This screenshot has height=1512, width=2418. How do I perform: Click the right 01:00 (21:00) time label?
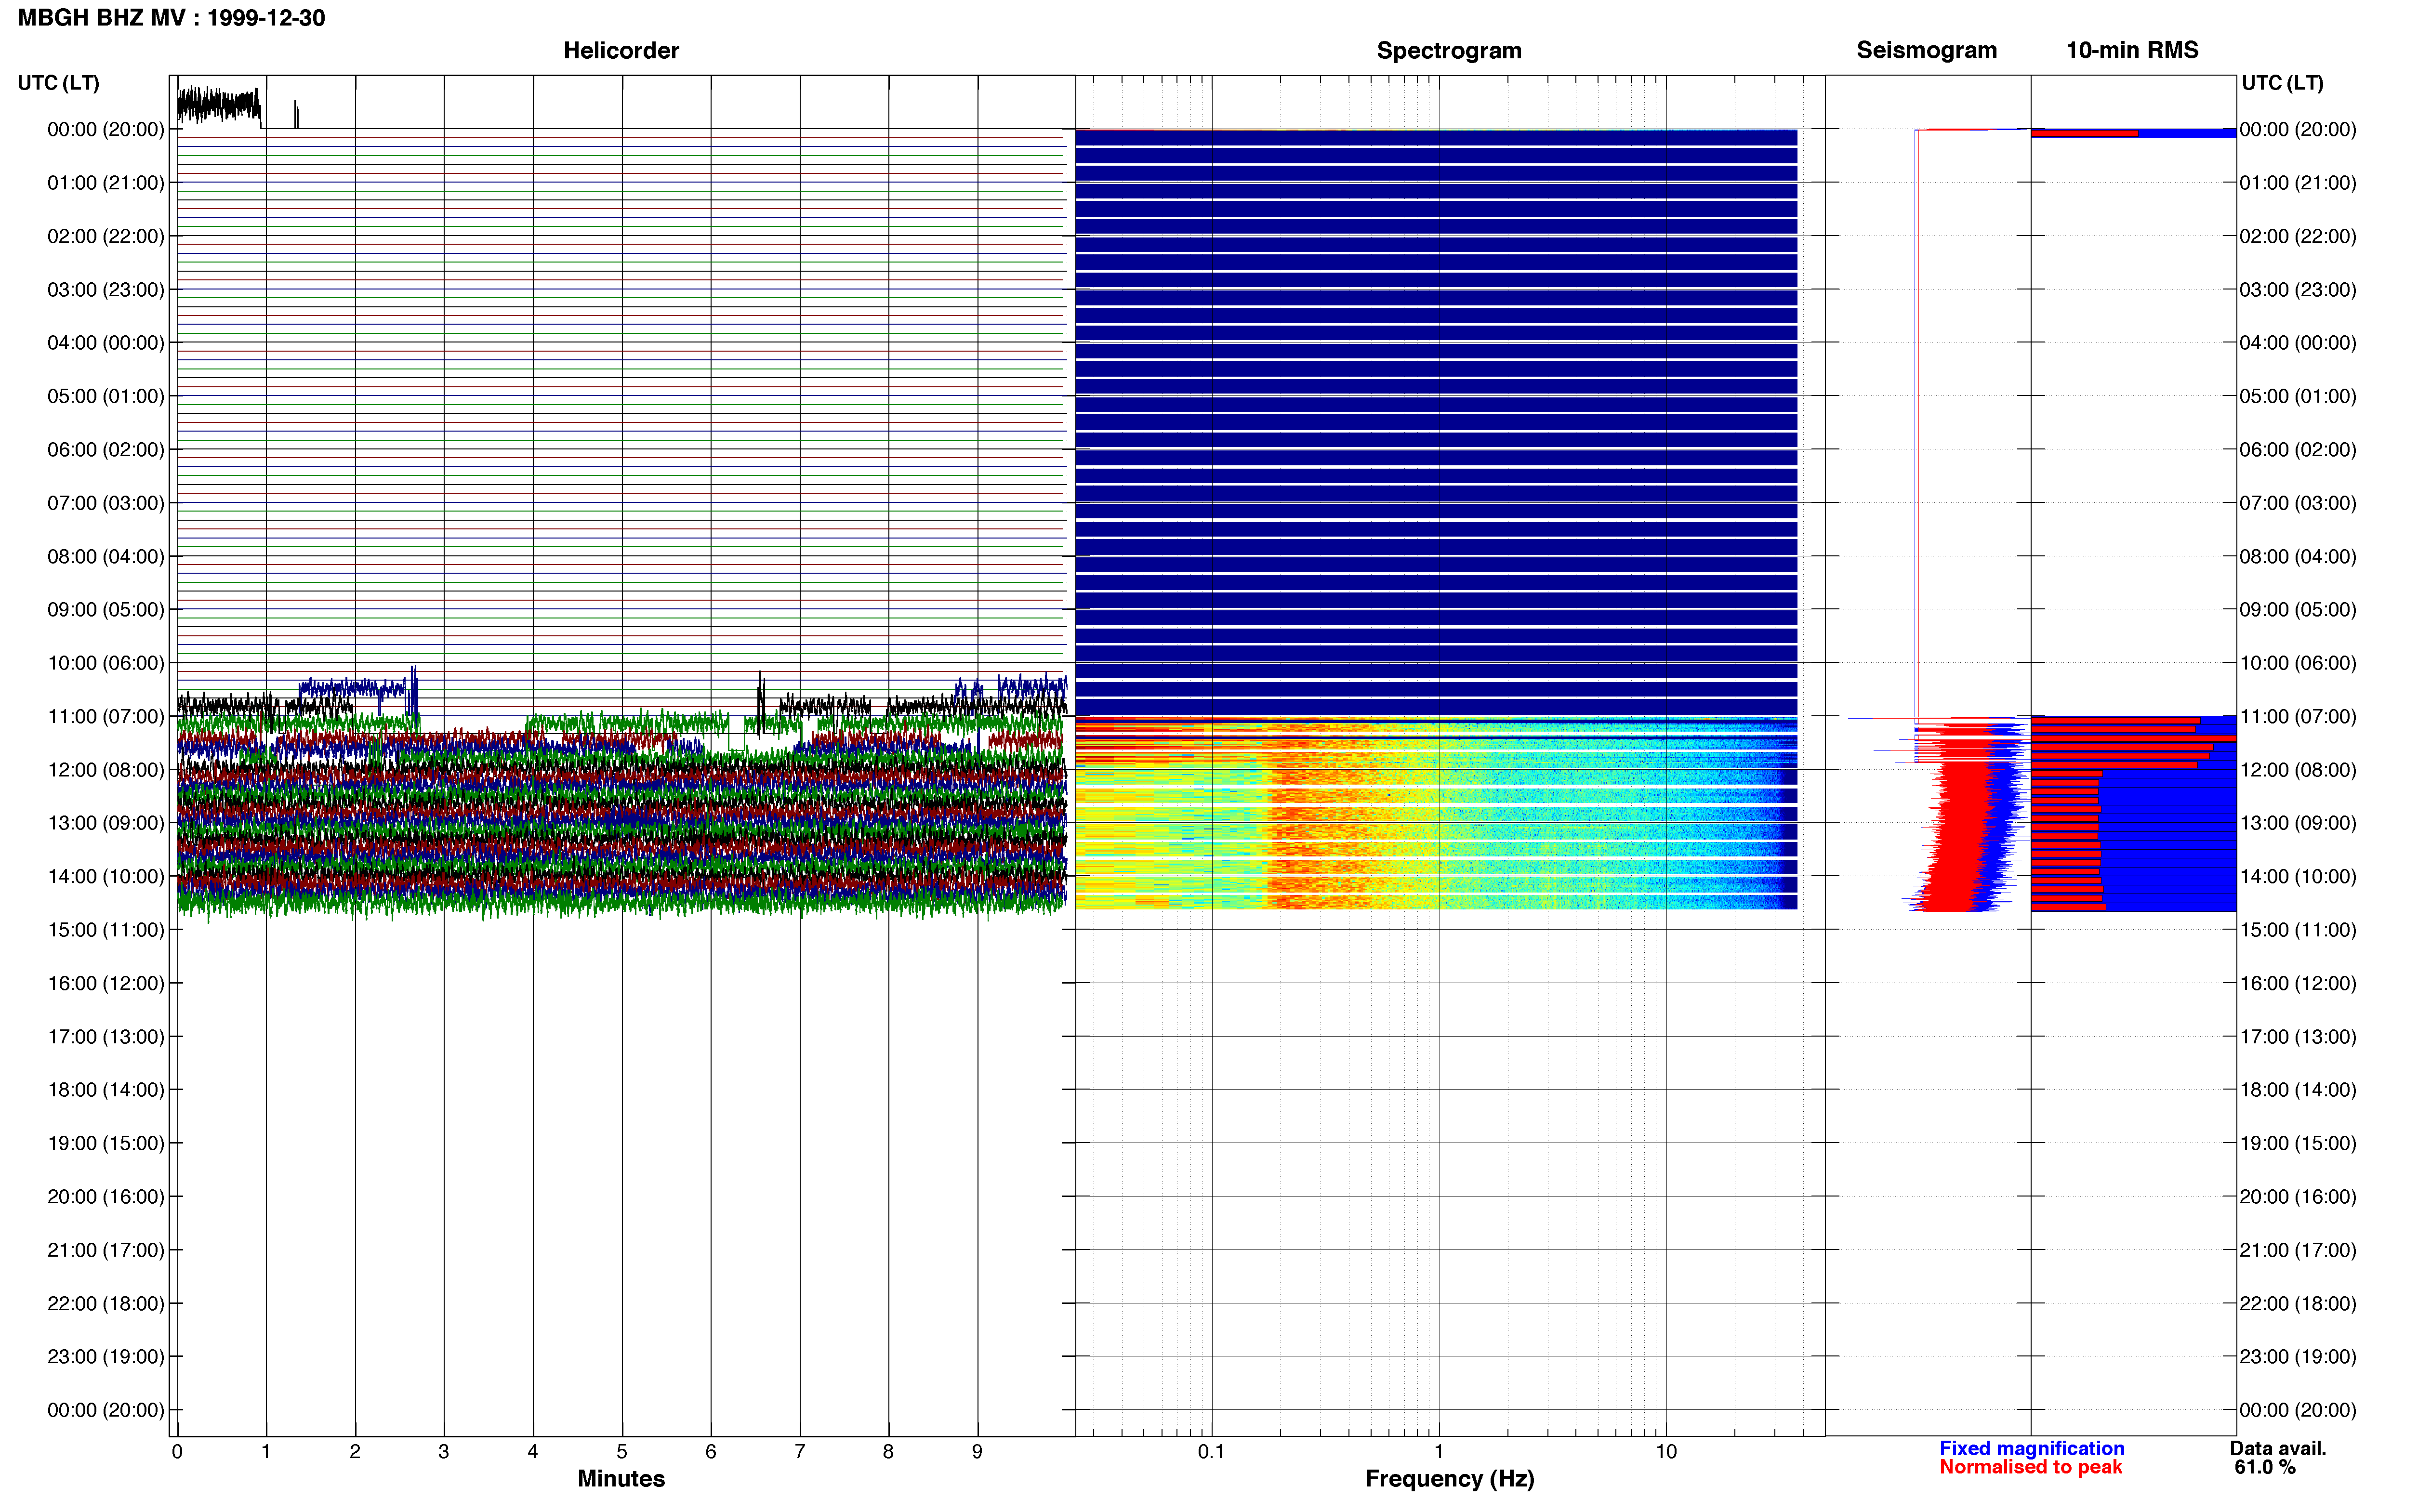click(x=2298, y=183)
